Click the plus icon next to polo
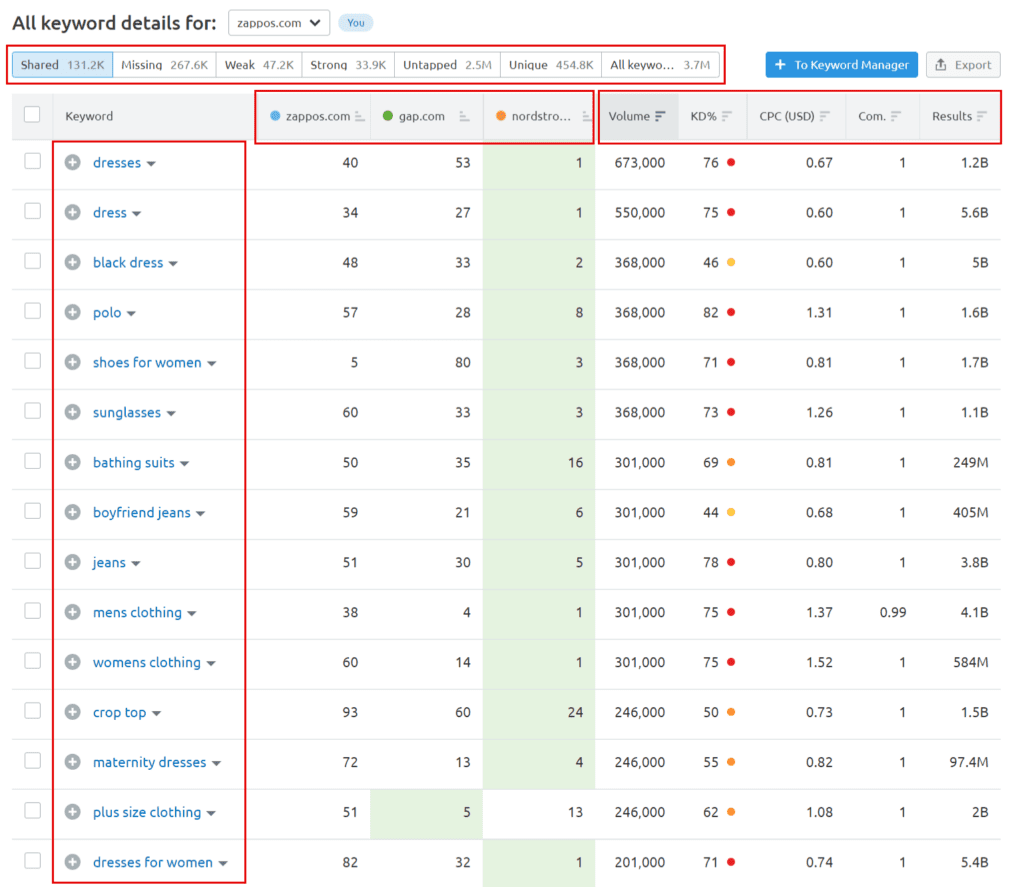This screenshot has height=887, width=1024. [x=72, y=312]
